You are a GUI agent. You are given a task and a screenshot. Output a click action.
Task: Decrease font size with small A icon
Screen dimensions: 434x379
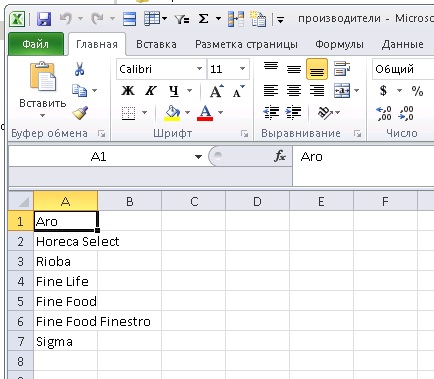pos(238,91)
